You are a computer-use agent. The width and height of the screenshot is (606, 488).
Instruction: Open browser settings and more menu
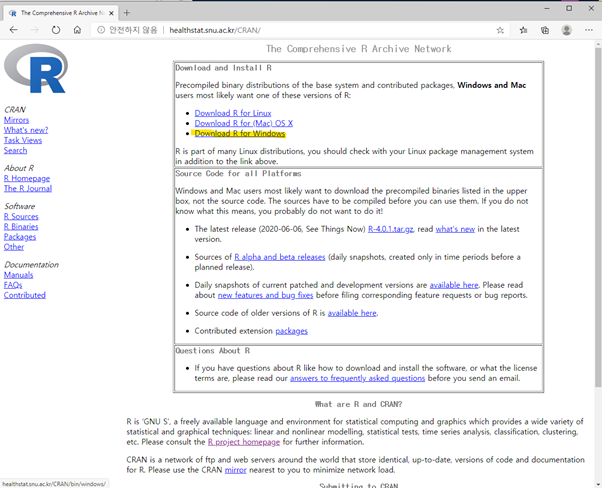(589, 30)
